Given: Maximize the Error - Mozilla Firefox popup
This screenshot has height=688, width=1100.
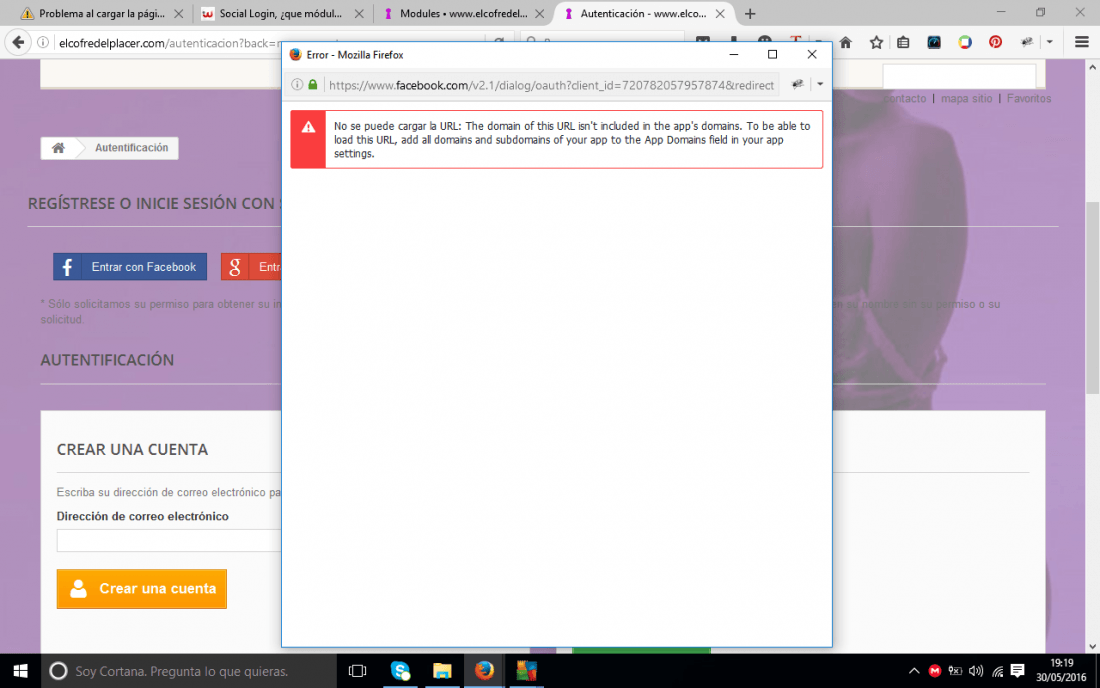Looking at the screenshot, I should pos(772,55).
